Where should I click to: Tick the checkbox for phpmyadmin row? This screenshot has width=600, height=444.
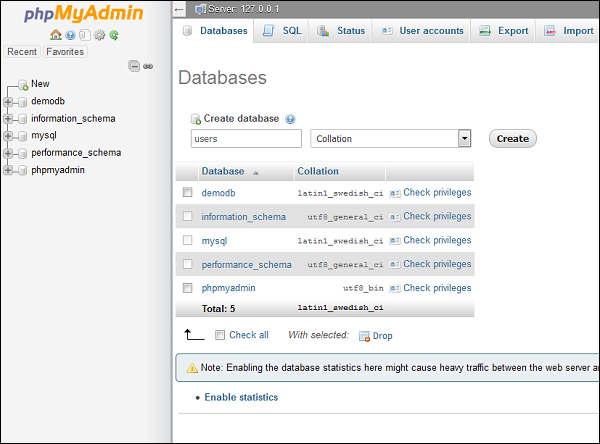(187, 288)
